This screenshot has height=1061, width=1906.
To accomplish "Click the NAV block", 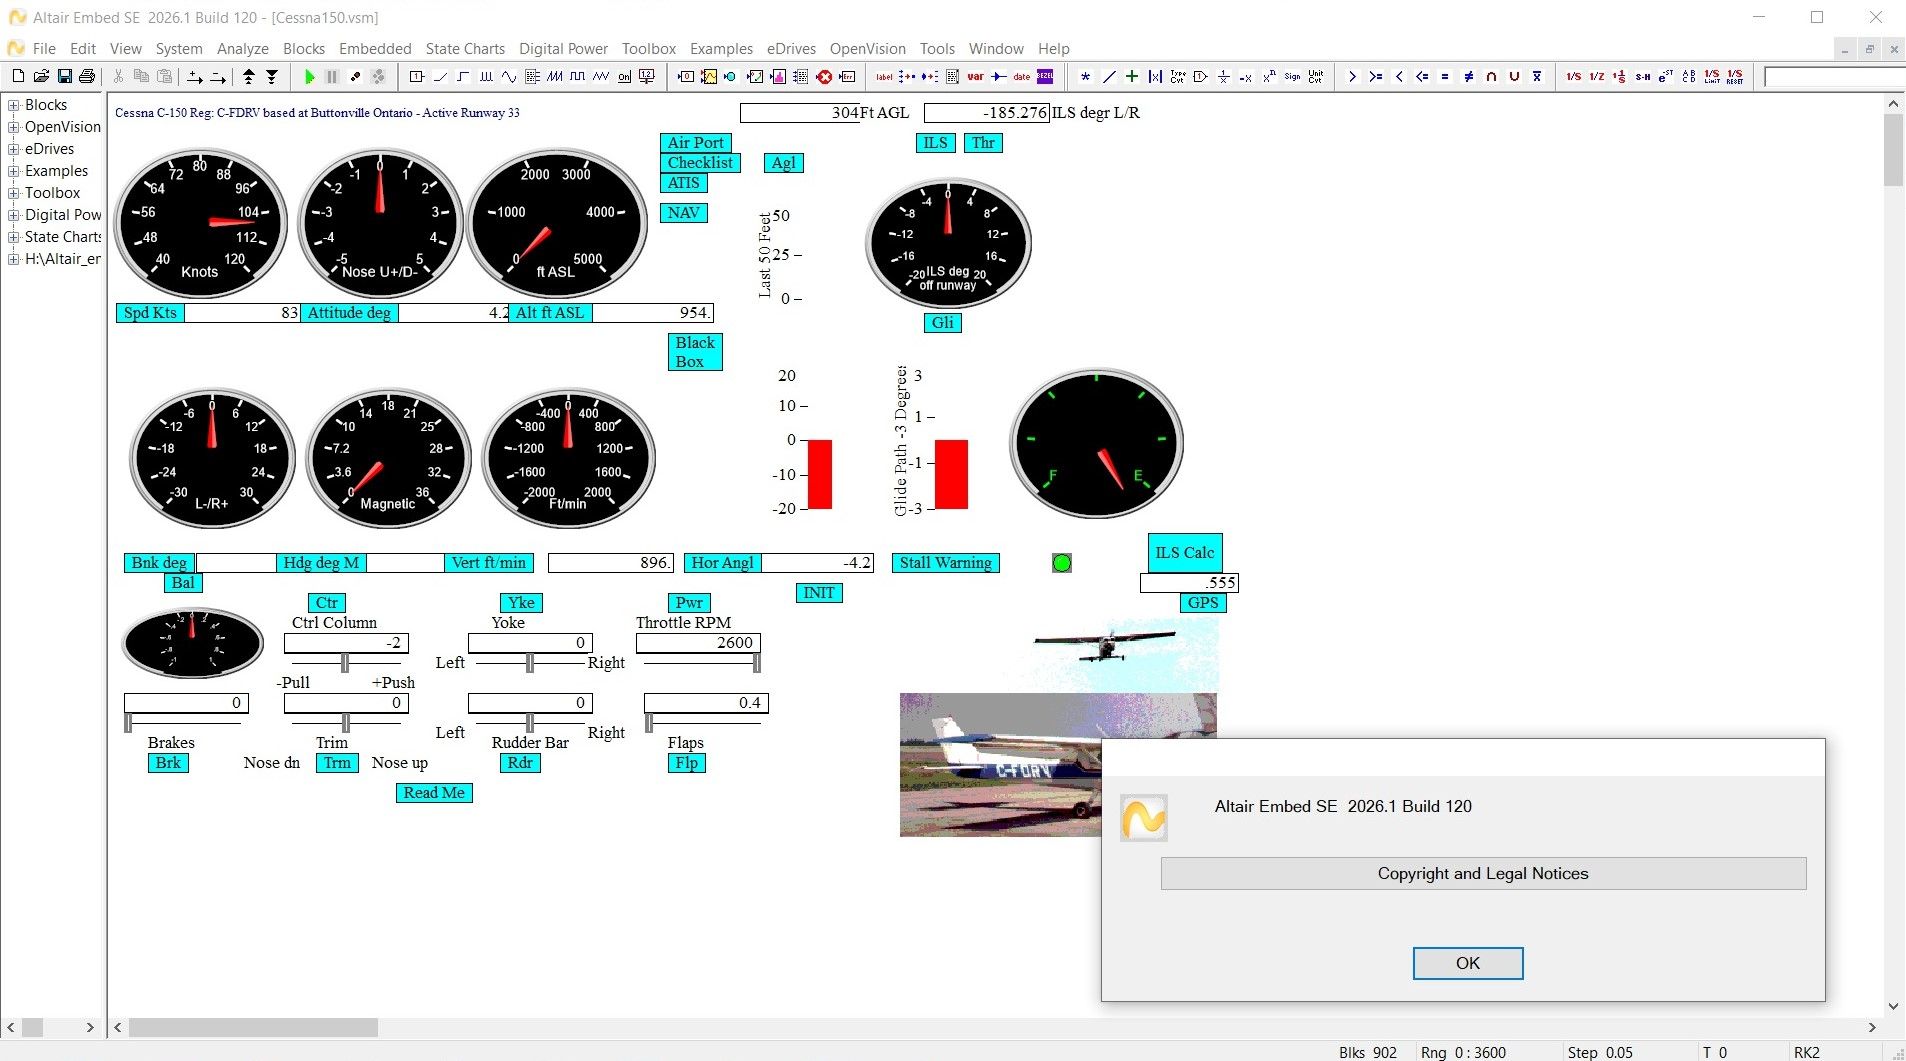I will tap(684, 212).
